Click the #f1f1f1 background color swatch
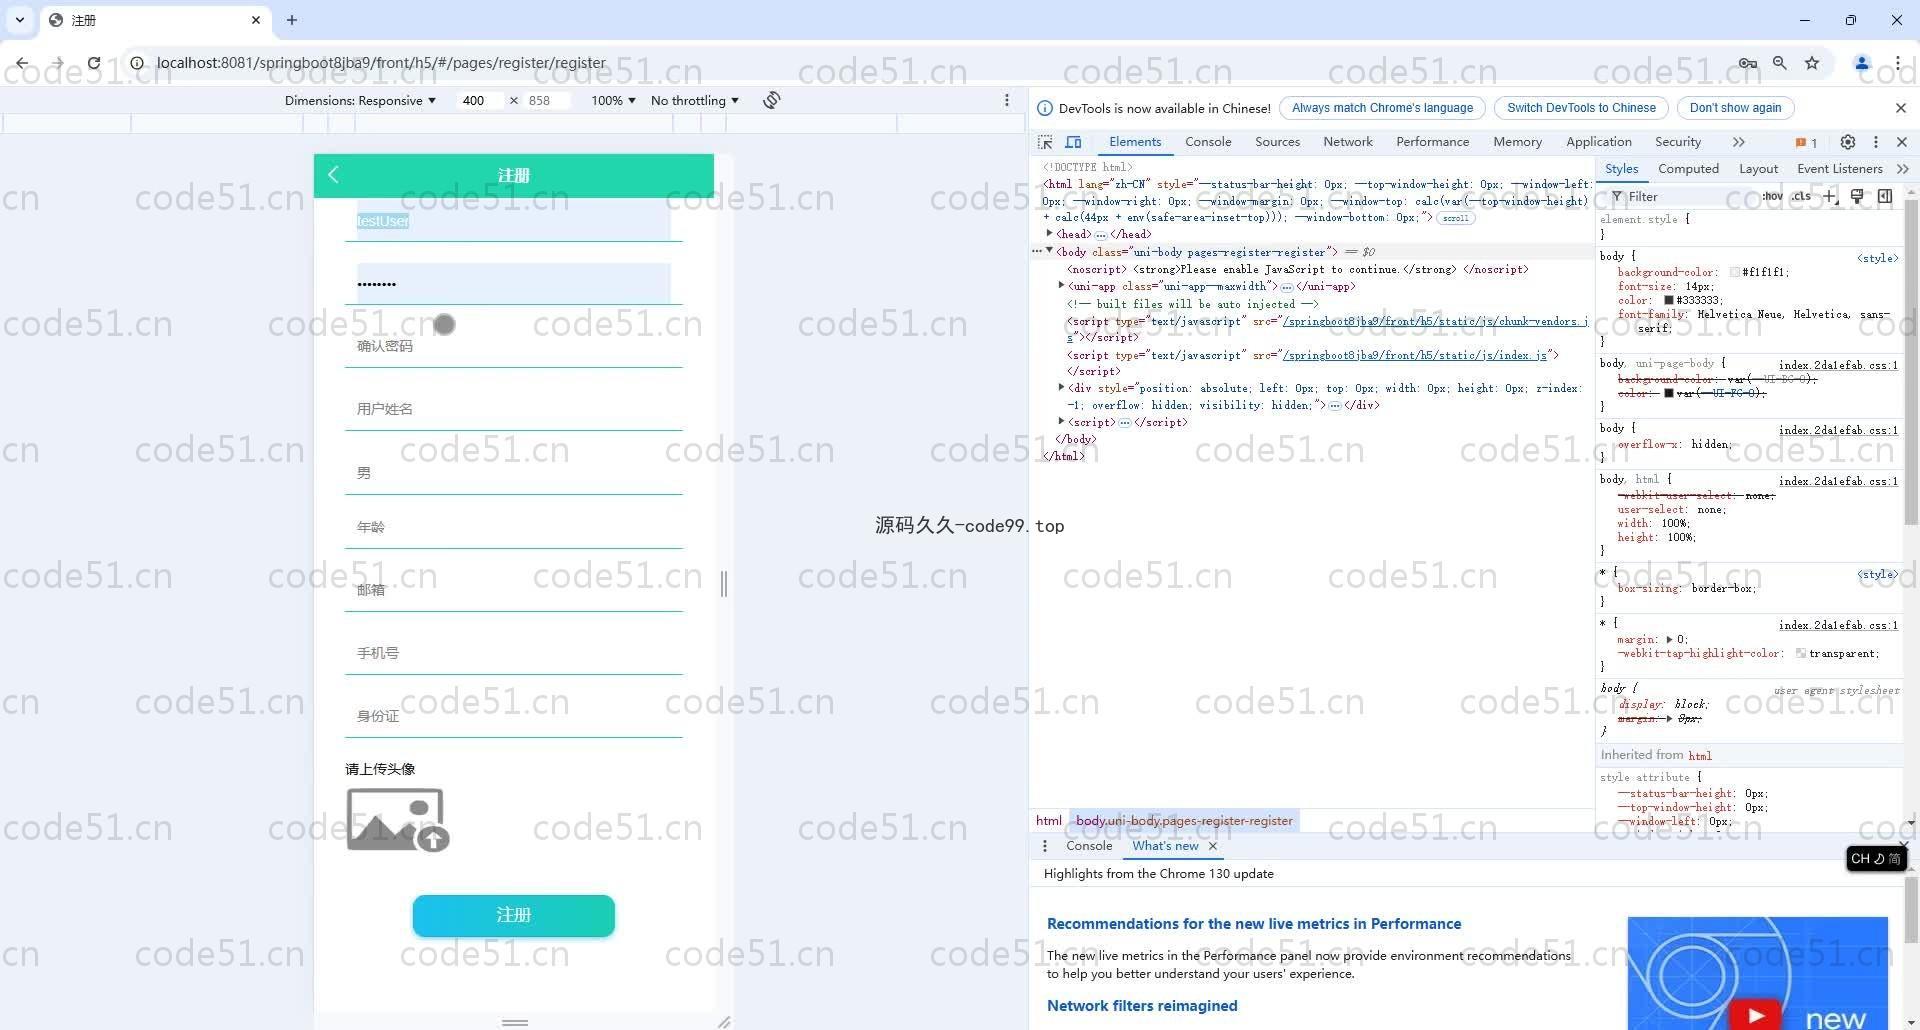1920x1030 pixels. (1735, 272)
